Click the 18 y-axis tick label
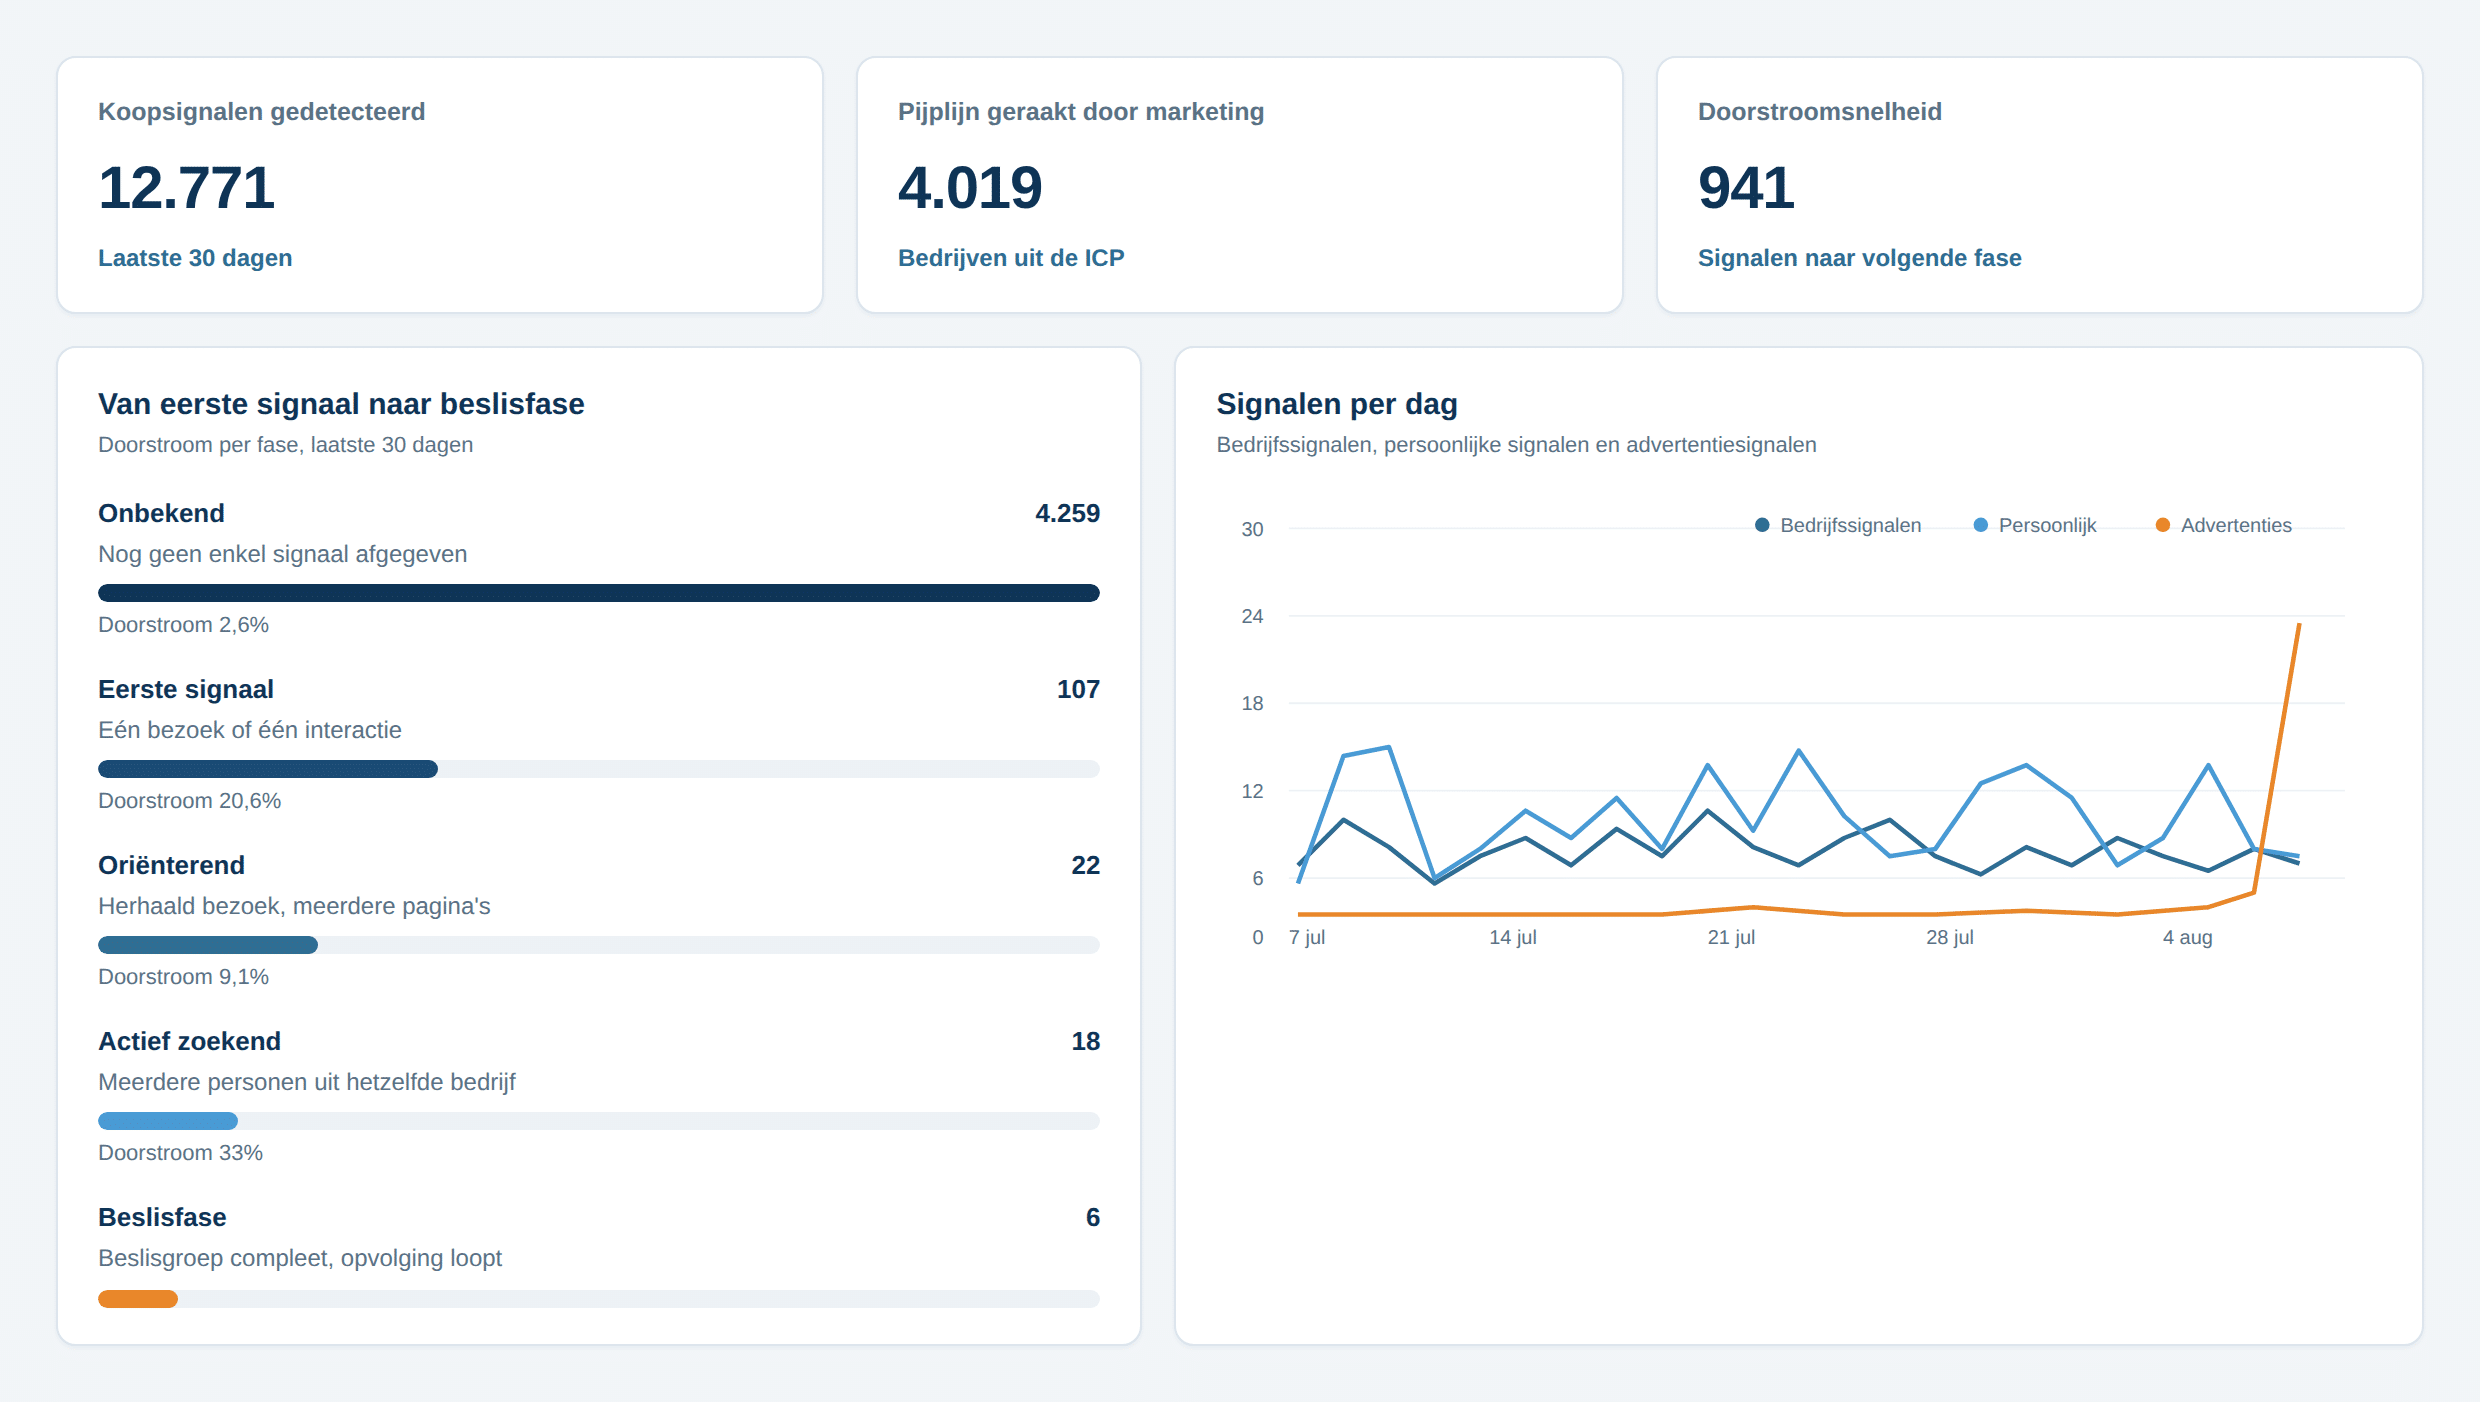 (x=1252, y=703)
